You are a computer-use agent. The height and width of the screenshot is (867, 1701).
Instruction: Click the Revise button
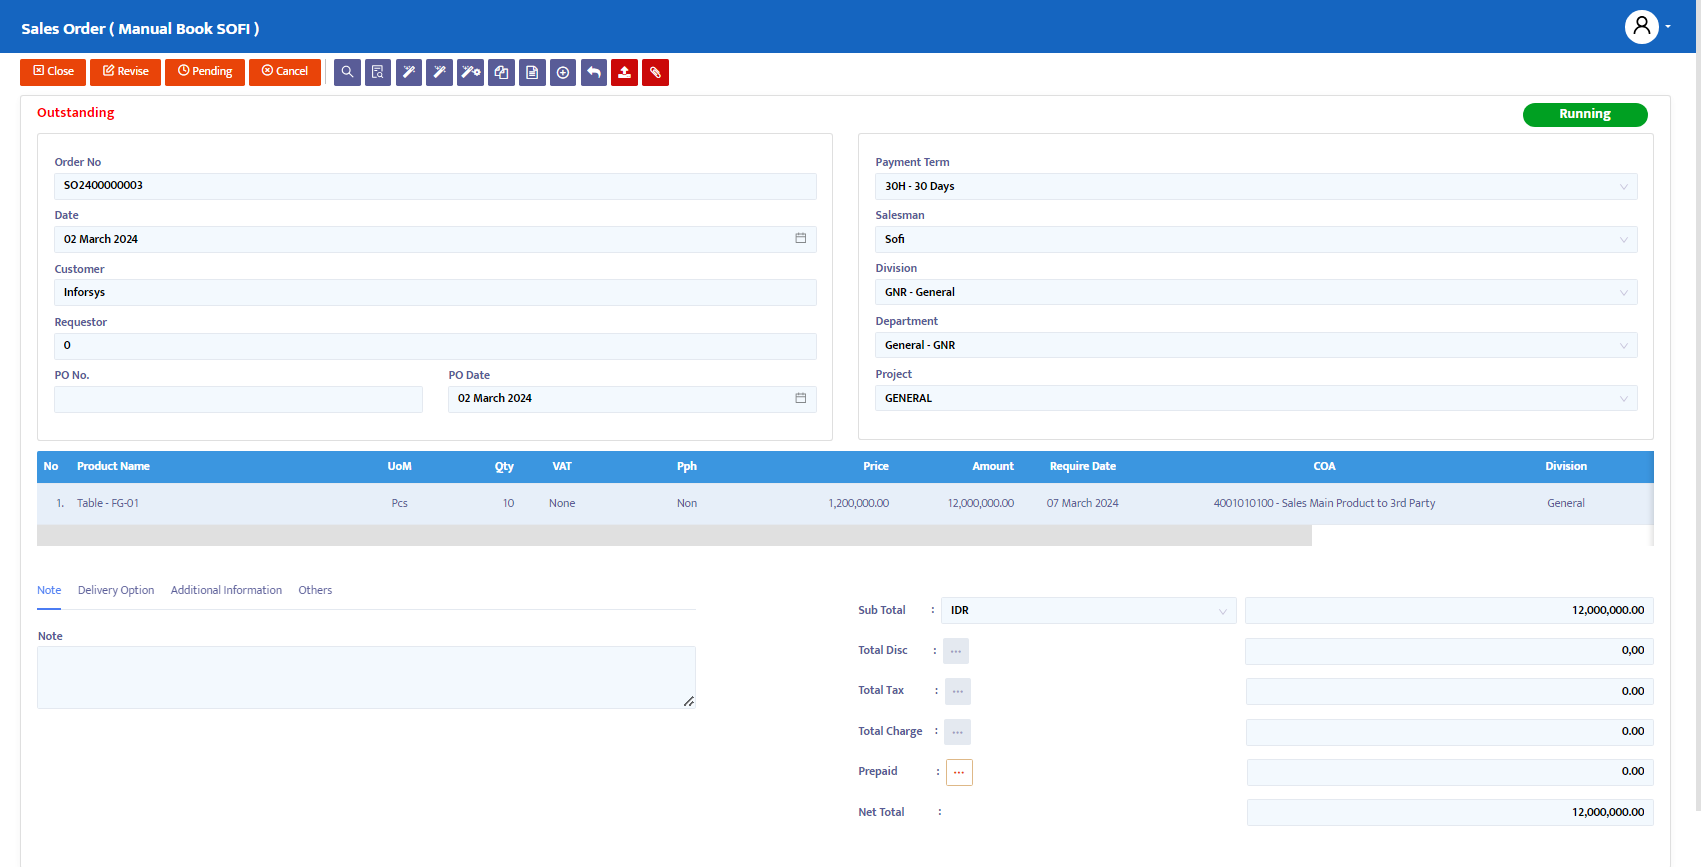(x=125, y=72)
